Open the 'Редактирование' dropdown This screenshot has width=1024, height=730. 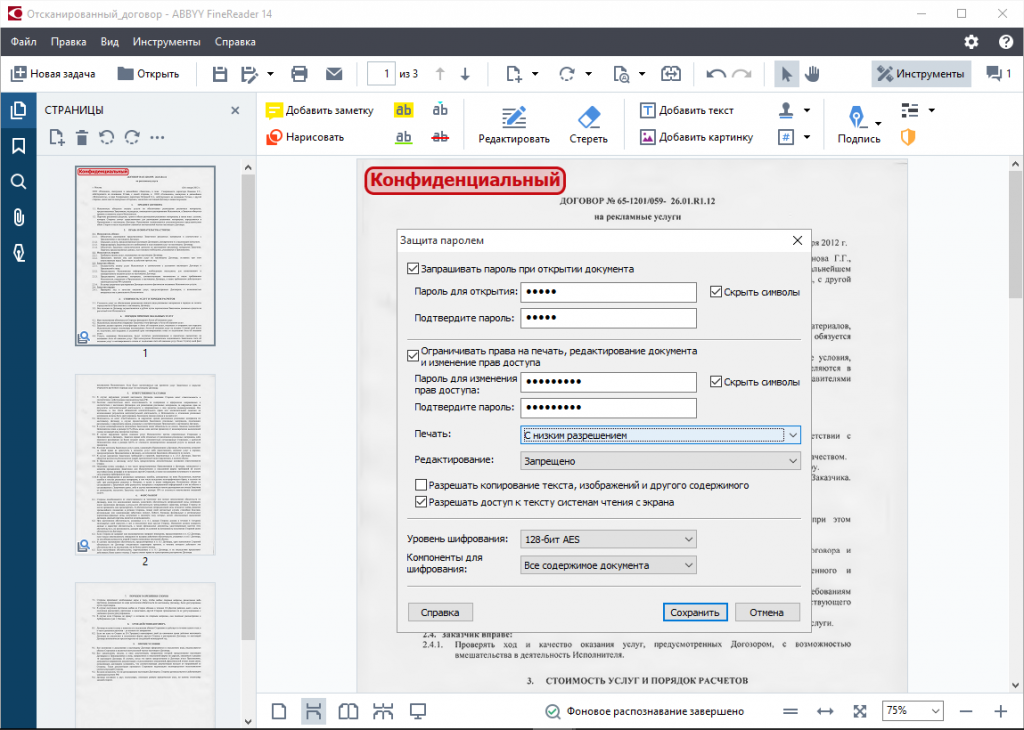click(x=660, y=461)
